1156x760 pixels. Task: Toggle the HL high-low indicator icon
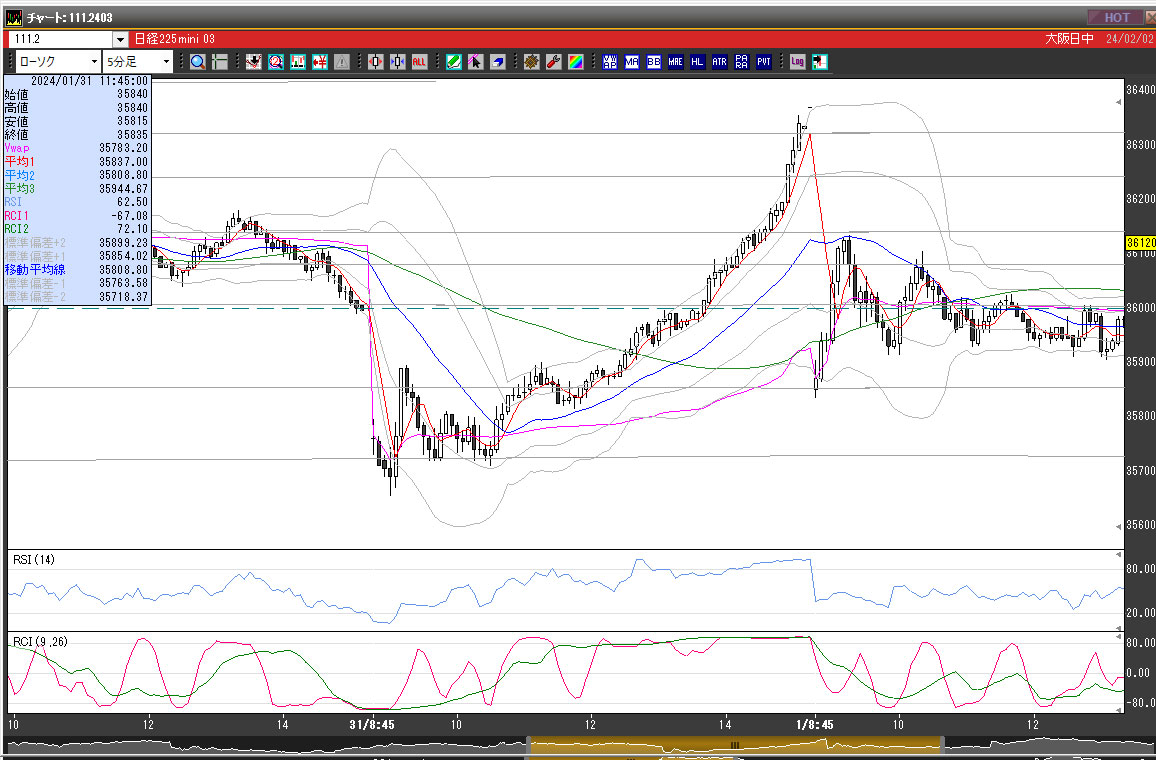coord(697,62)
